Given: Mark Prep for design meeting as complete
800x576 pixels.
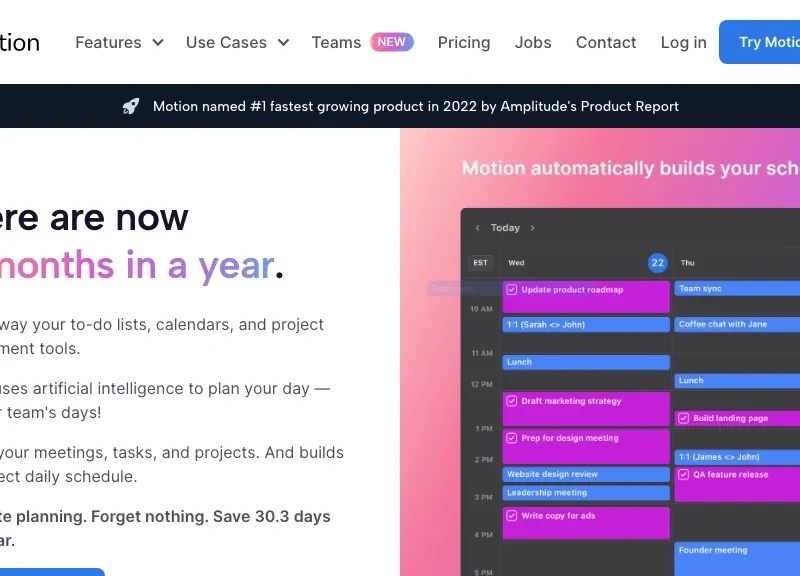Looking at the screenshot, I should tap(512, 438).
